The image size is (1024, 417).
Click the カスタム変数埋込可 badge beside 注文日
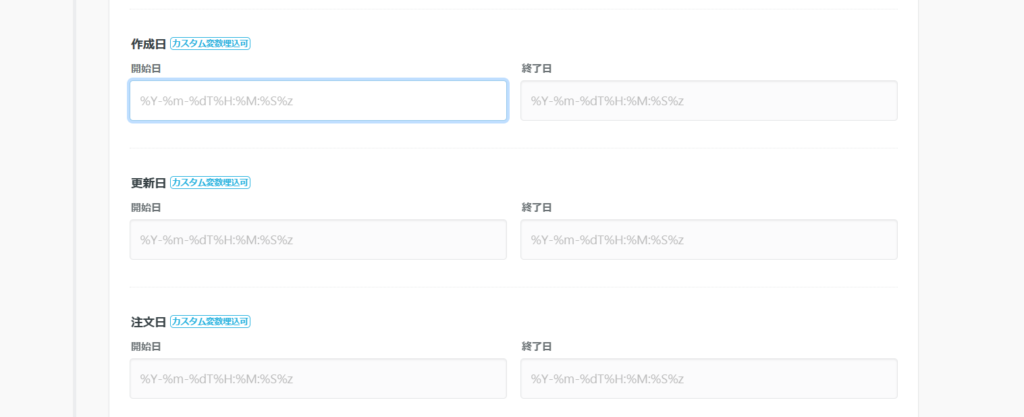click(210, 322)
